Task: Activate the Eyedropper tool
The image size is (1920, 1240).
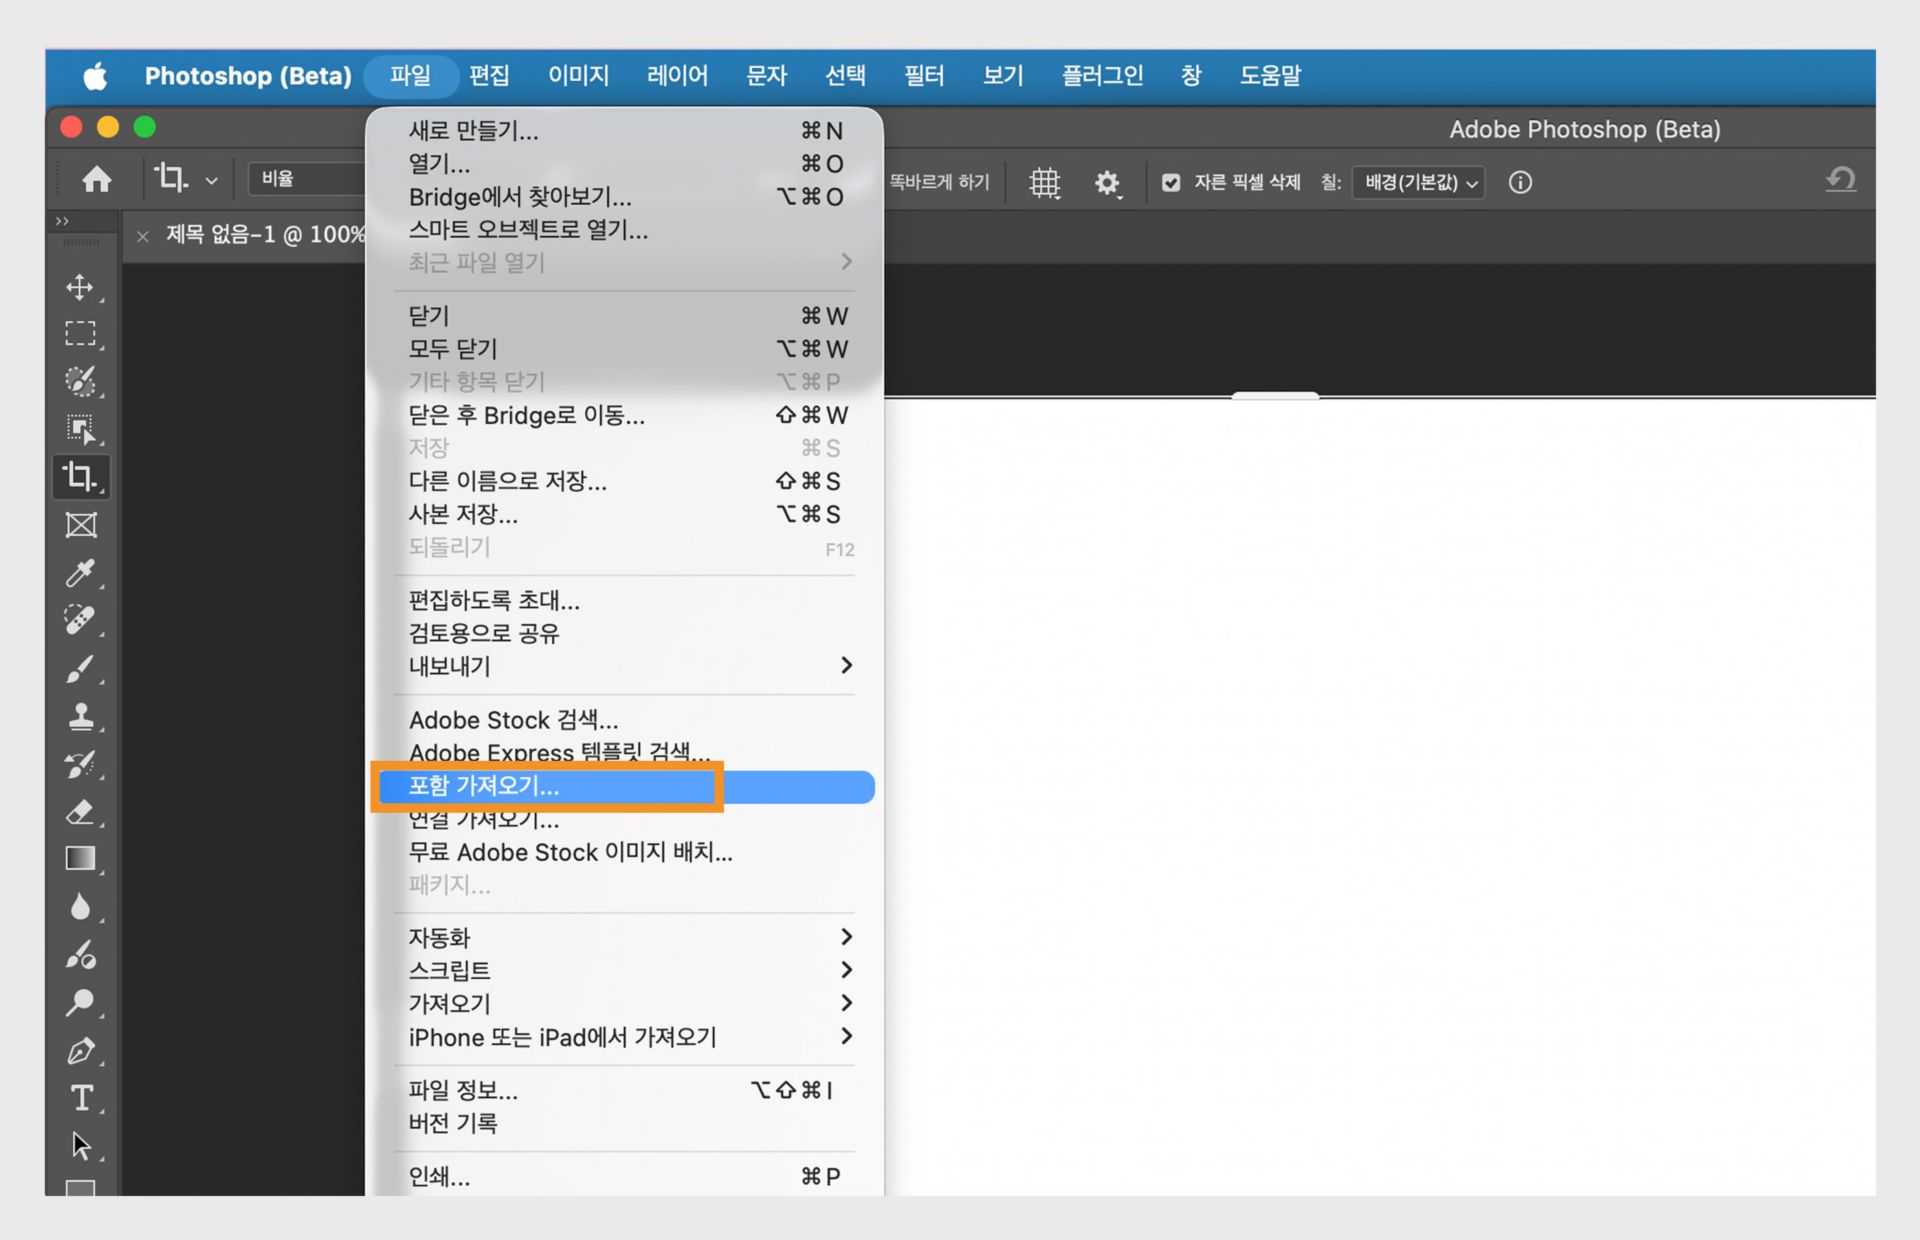Action: pyautogui.click(x=82, y=573)
